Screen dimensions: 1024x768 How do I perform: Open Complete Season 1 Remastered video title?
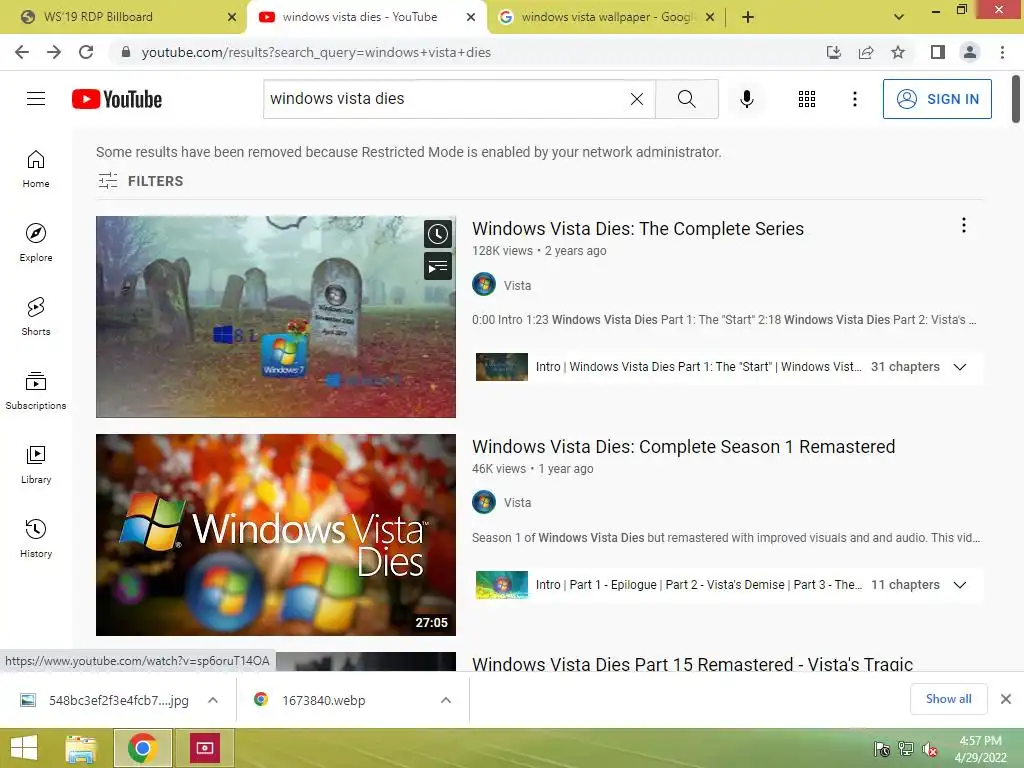683,447
